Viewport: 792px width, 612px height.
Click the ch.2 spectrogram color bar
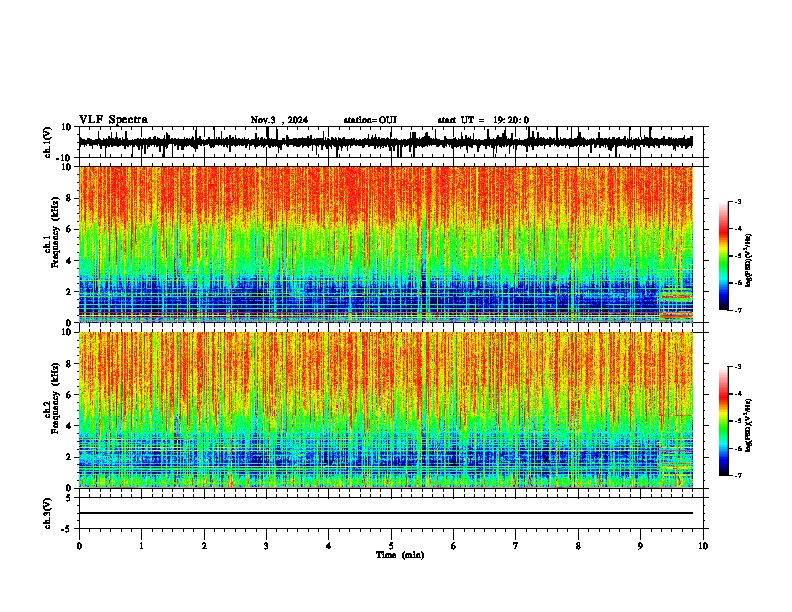click(723, 421)
